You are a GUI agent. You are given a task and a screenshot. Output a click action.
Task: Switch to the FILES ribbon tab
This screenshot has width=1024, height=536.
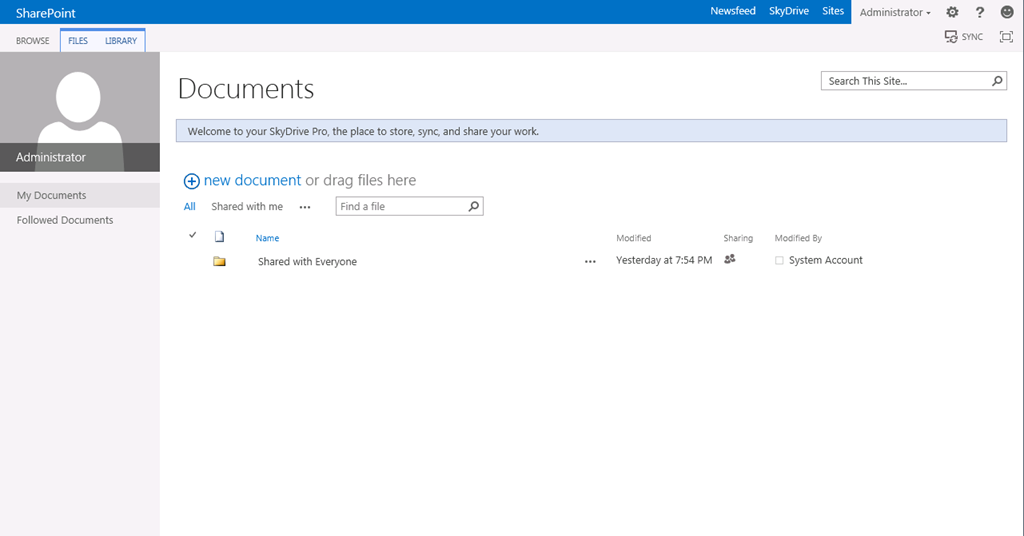[x=78, y=41]
